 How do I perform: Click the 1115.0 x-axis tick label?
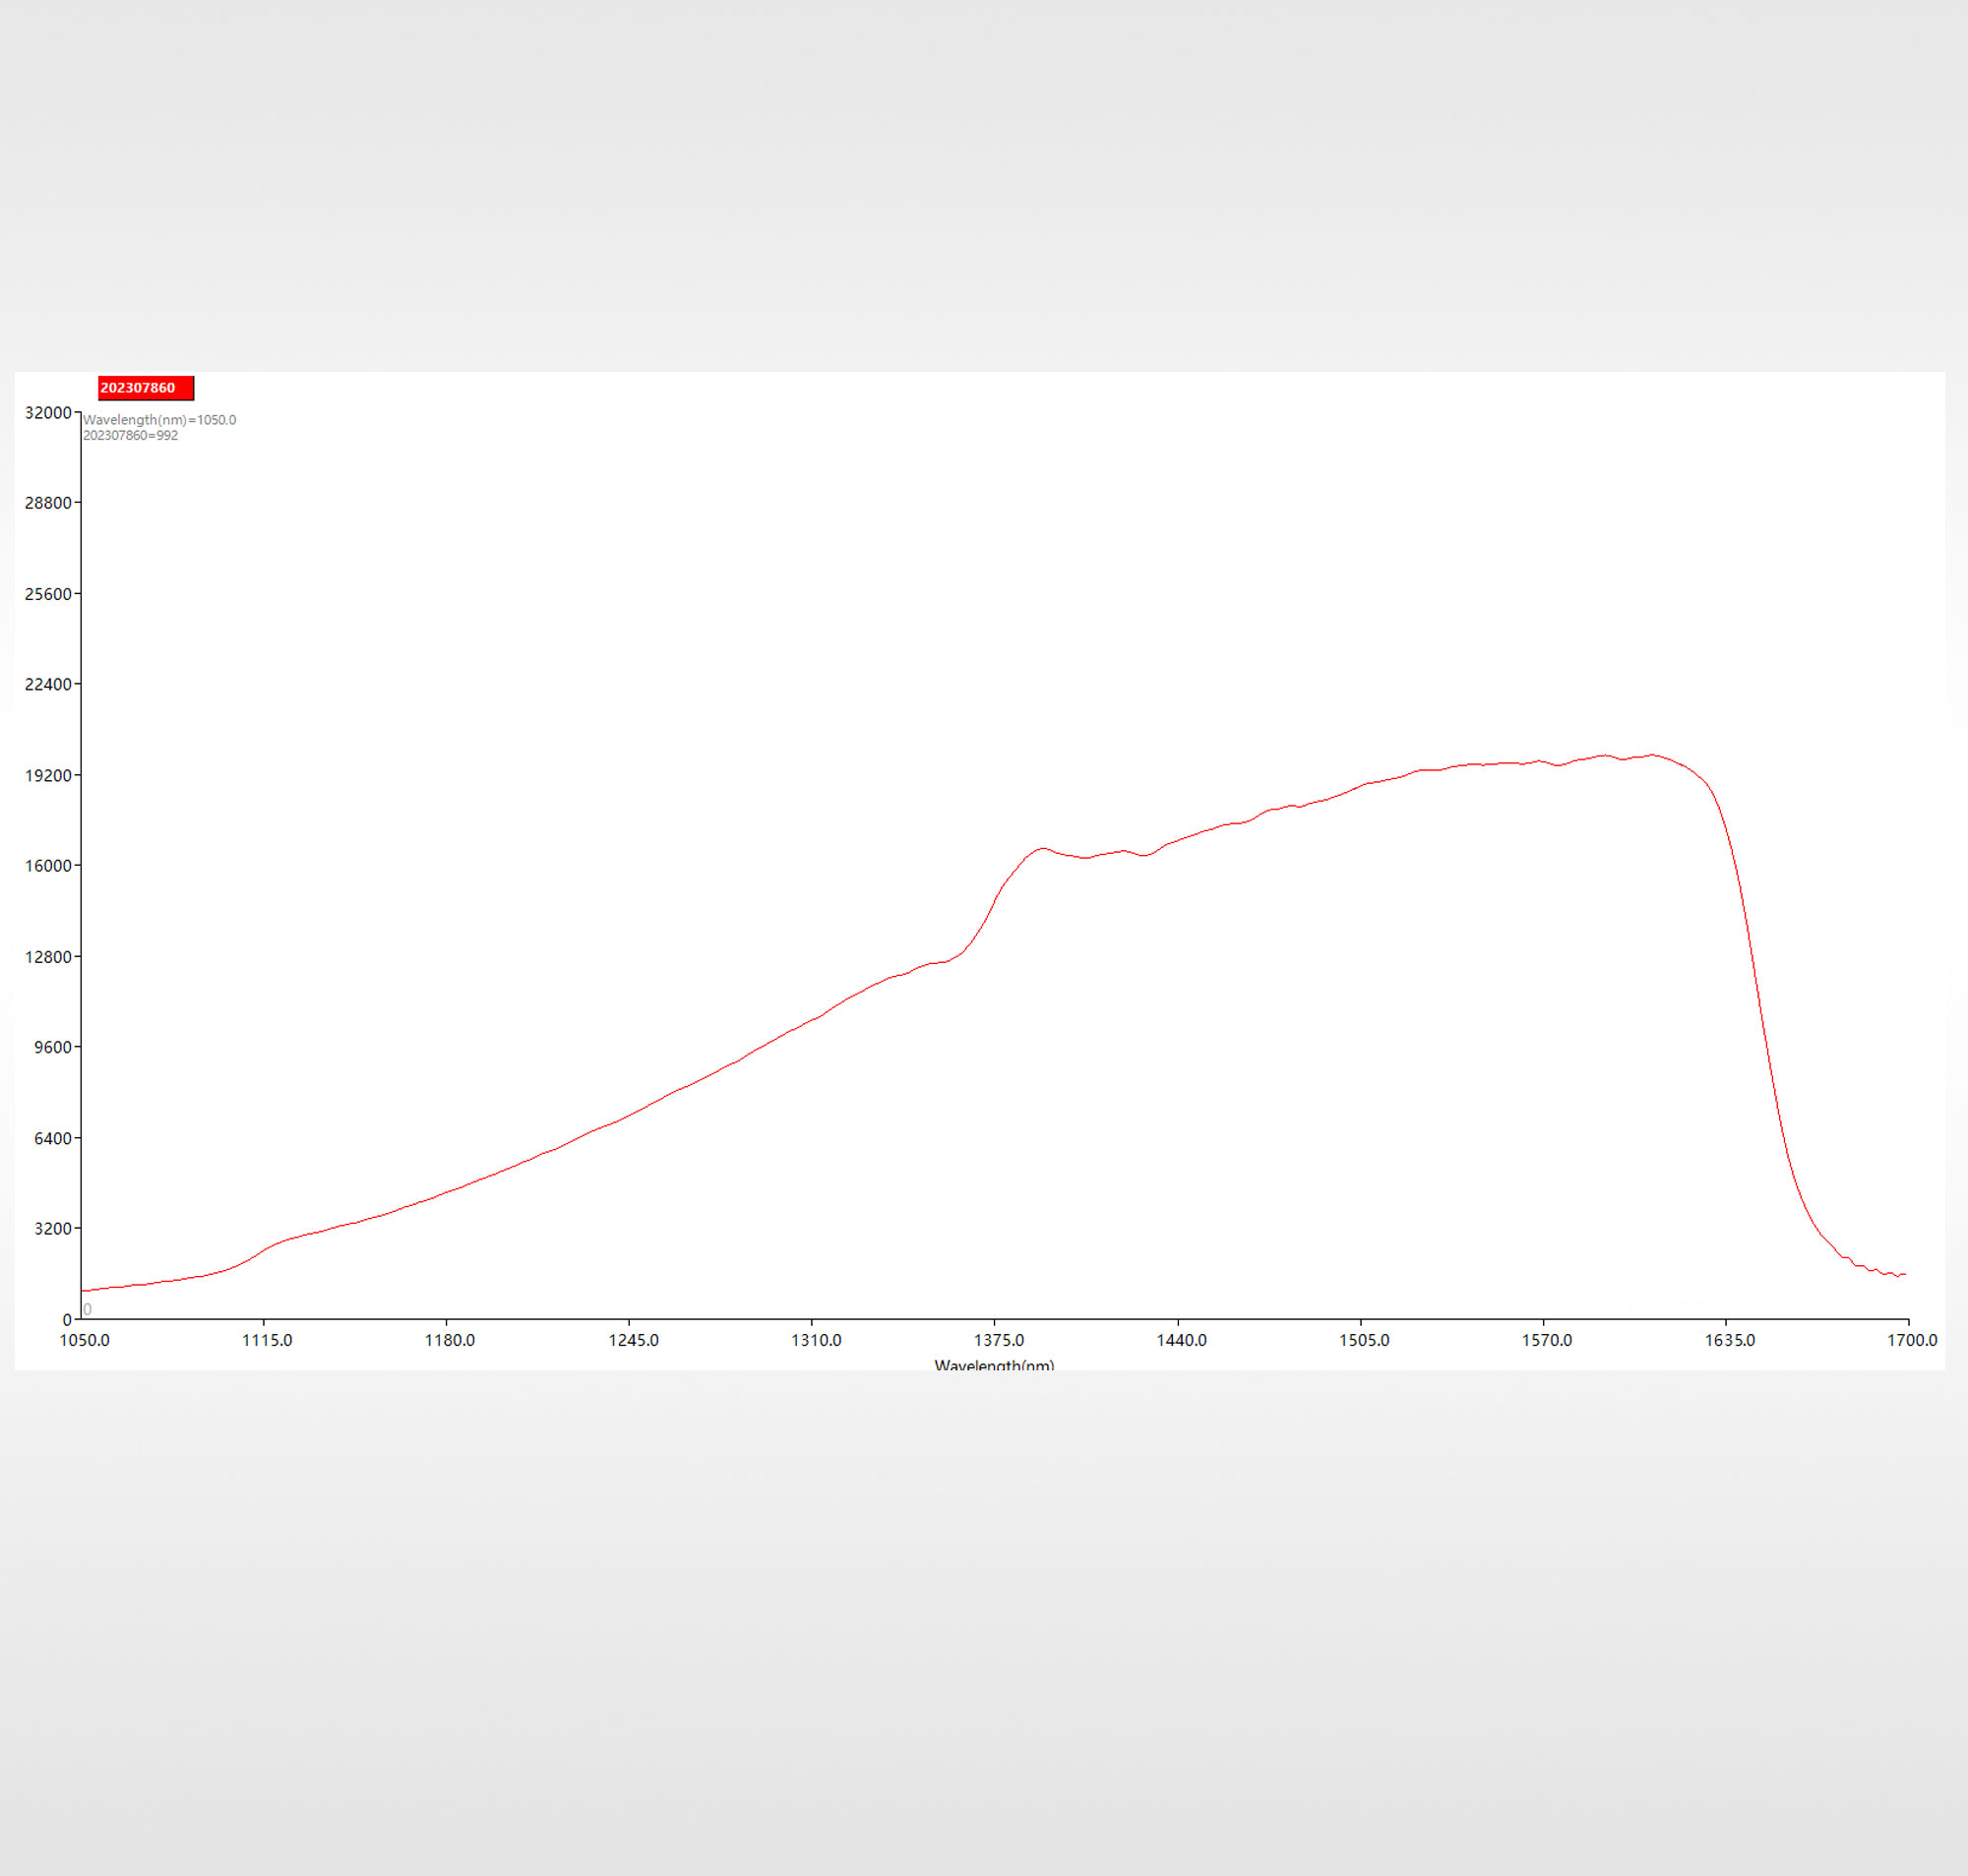click(x=267, y=1340)
